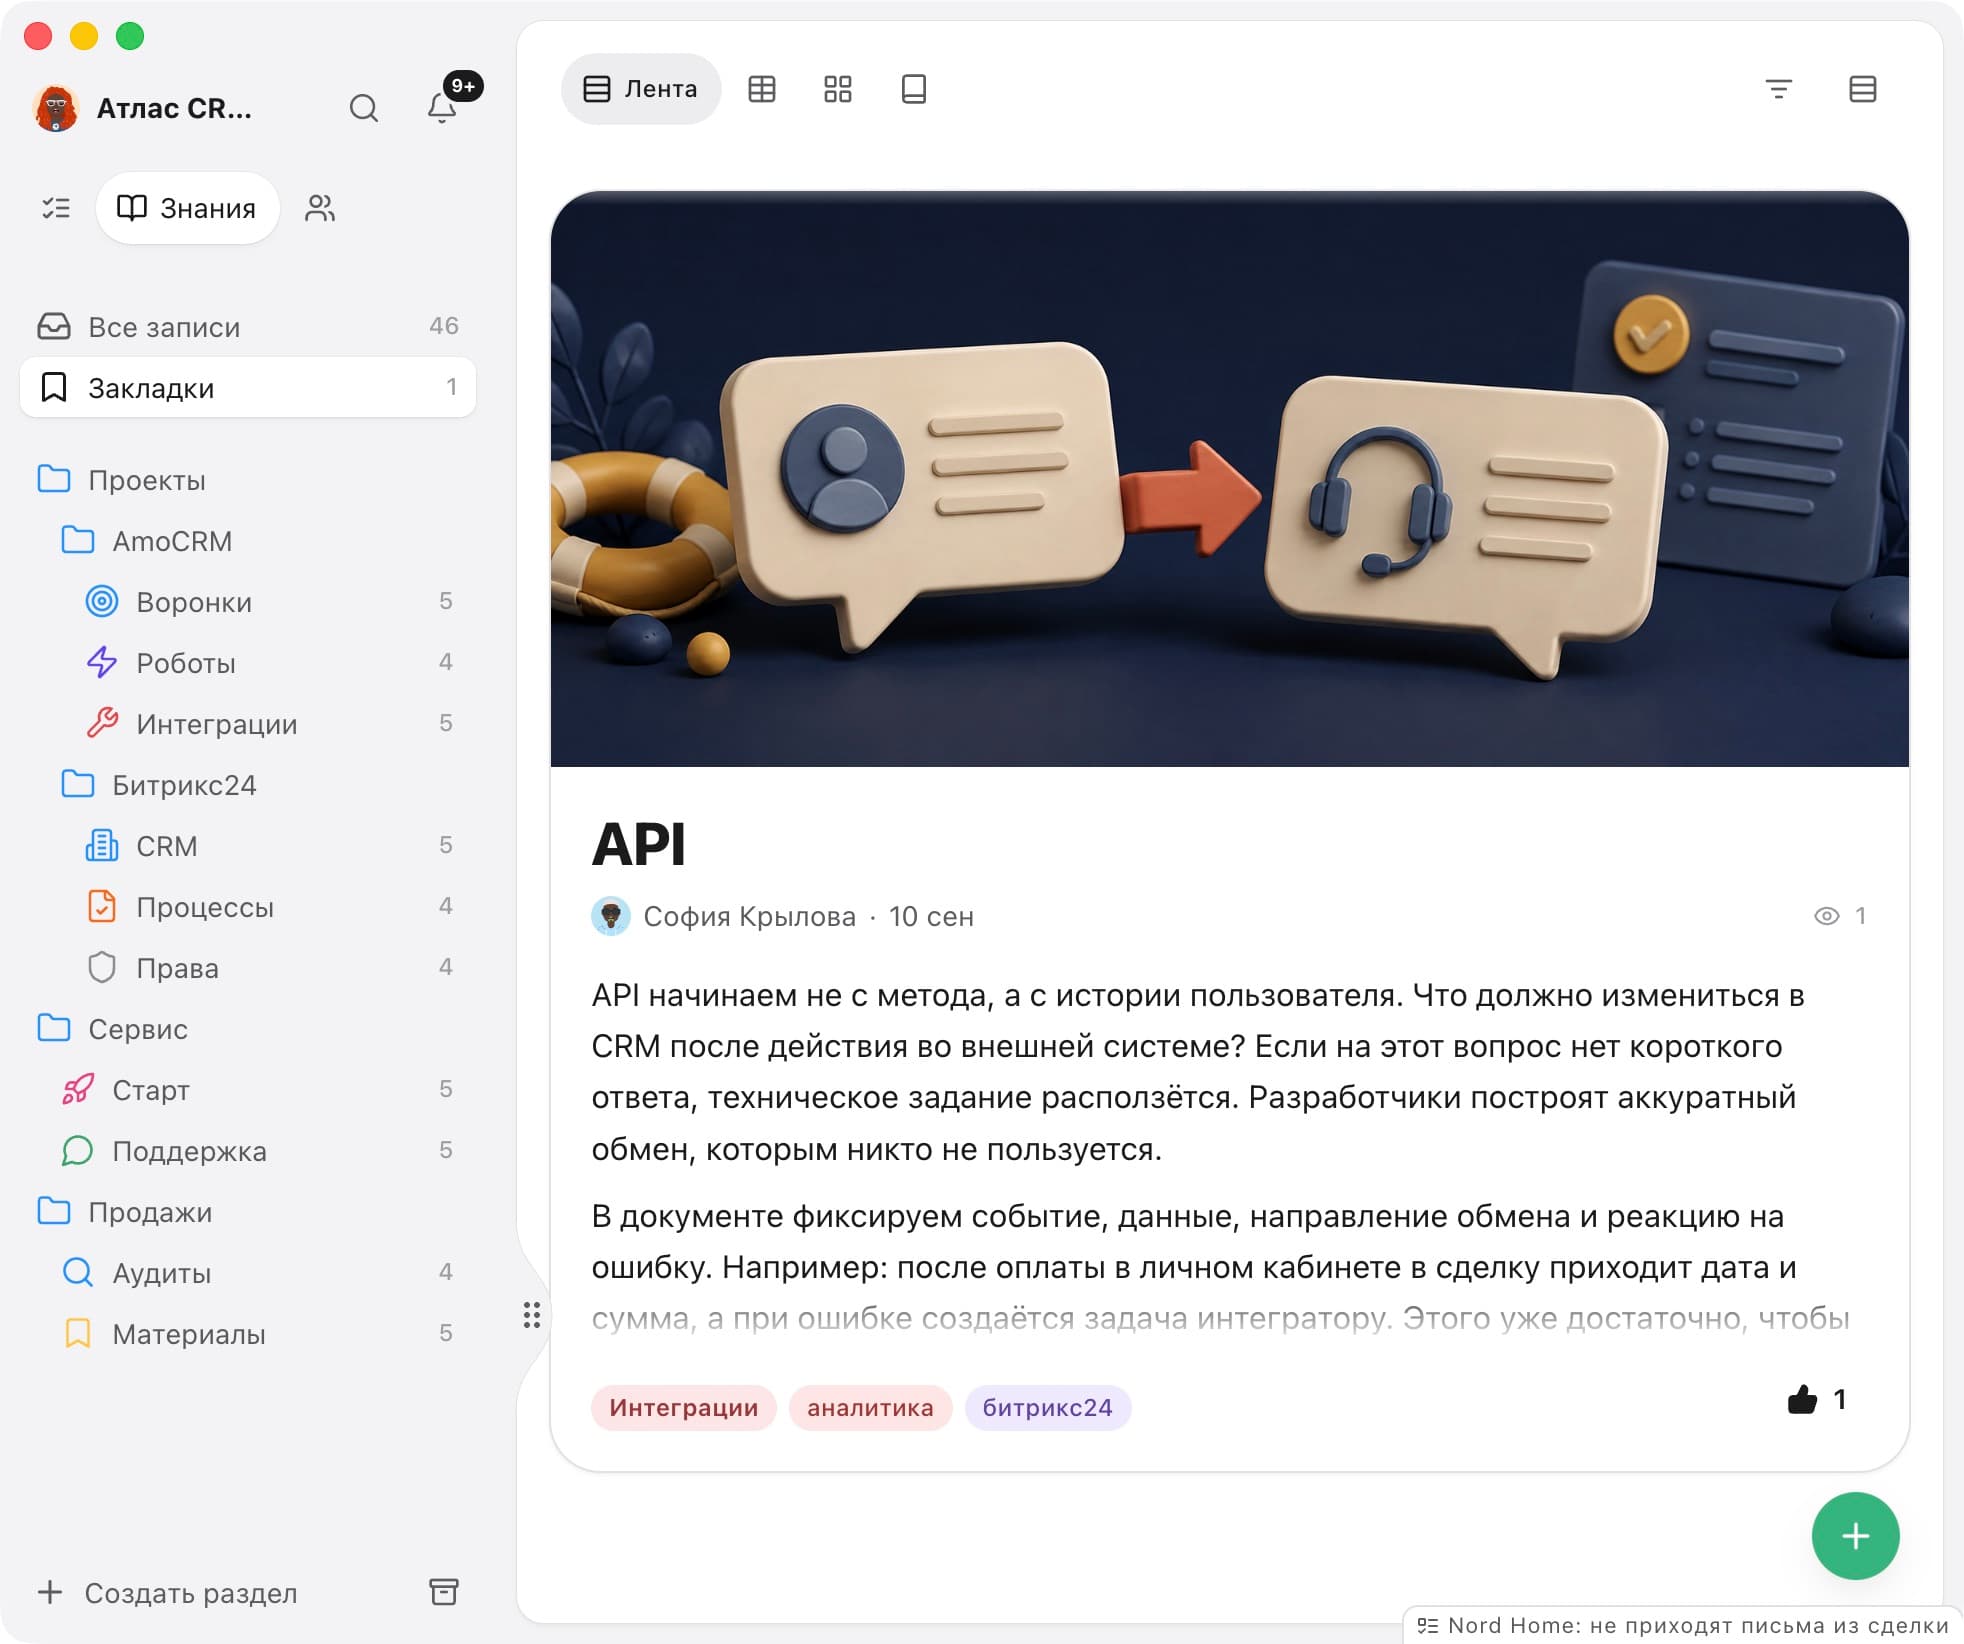The width and height of the screenshot is (1964, 1644).
Task: Open the team members icon
Action: pyautogui.click(x=320, y=208)
